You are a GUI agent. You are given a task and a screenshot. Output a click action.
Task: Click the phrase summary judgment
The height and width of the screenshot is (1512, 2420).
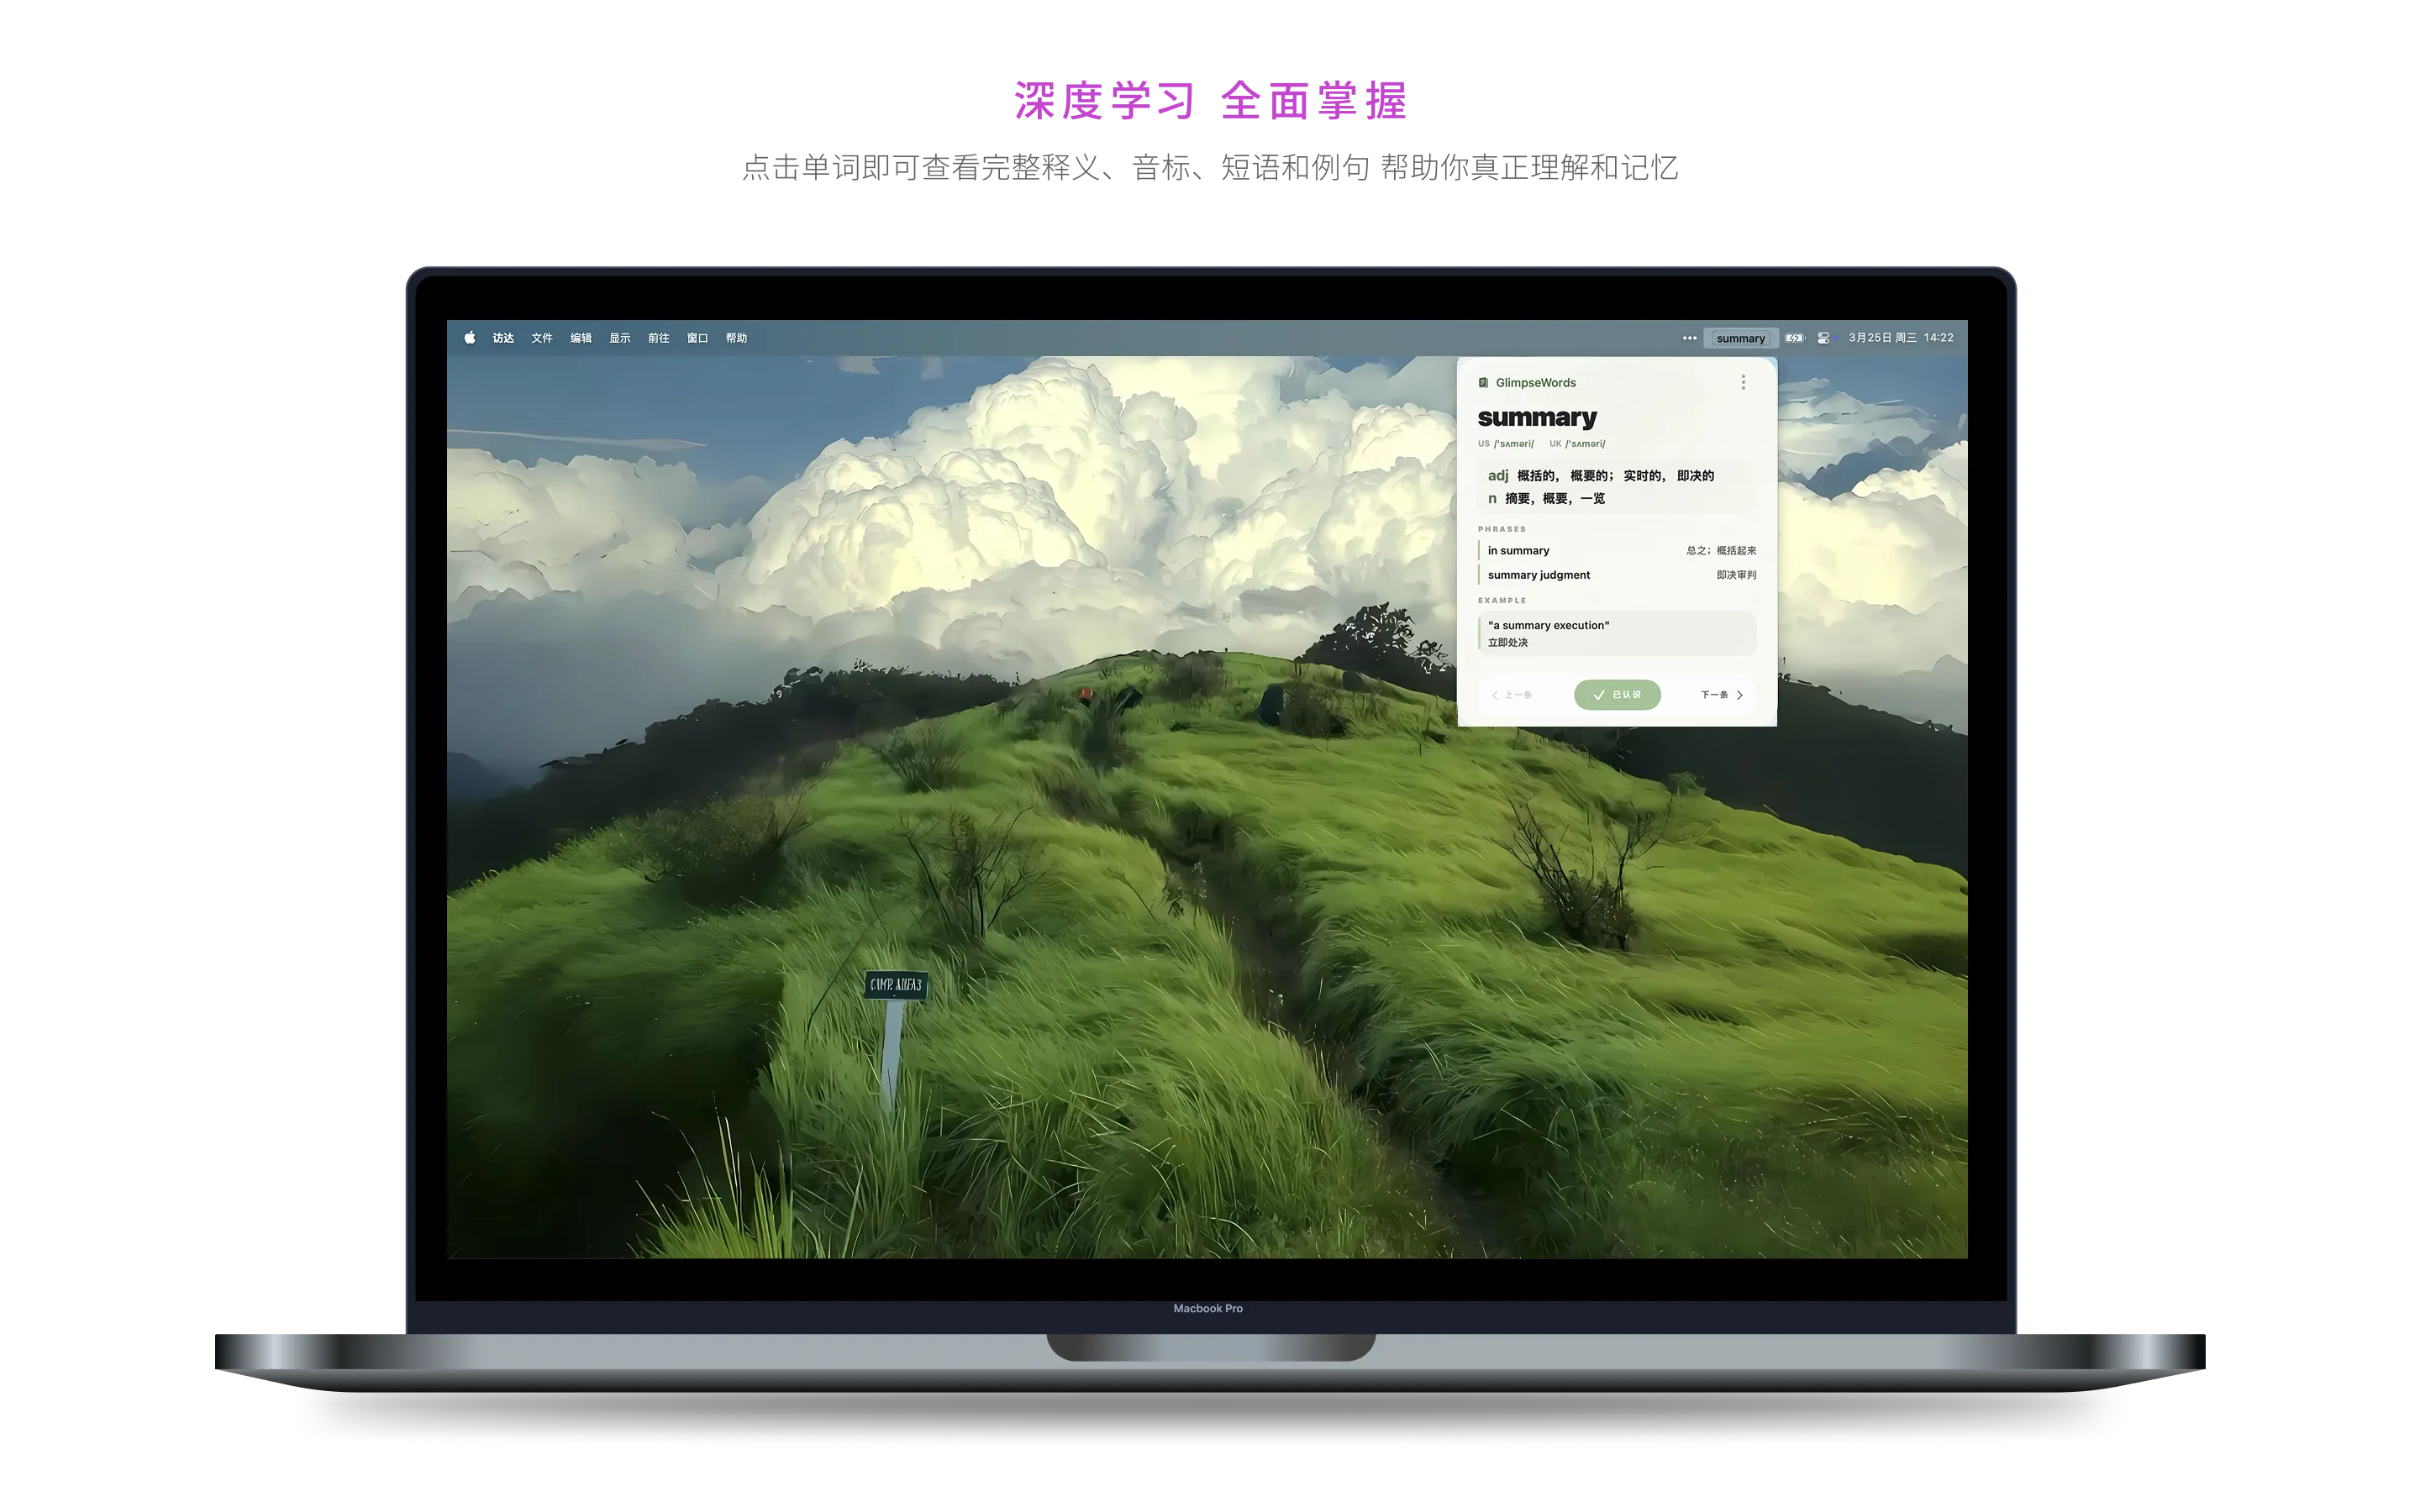(x=1538, y=575)
